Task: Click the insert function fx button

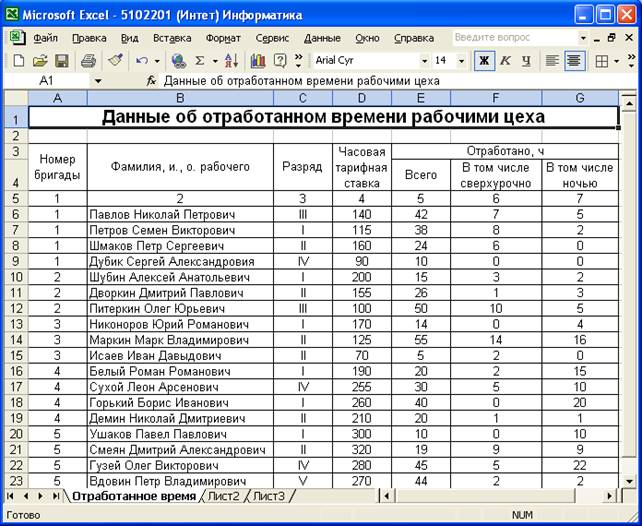Action: pyautogui.click(x=151, y=80)
